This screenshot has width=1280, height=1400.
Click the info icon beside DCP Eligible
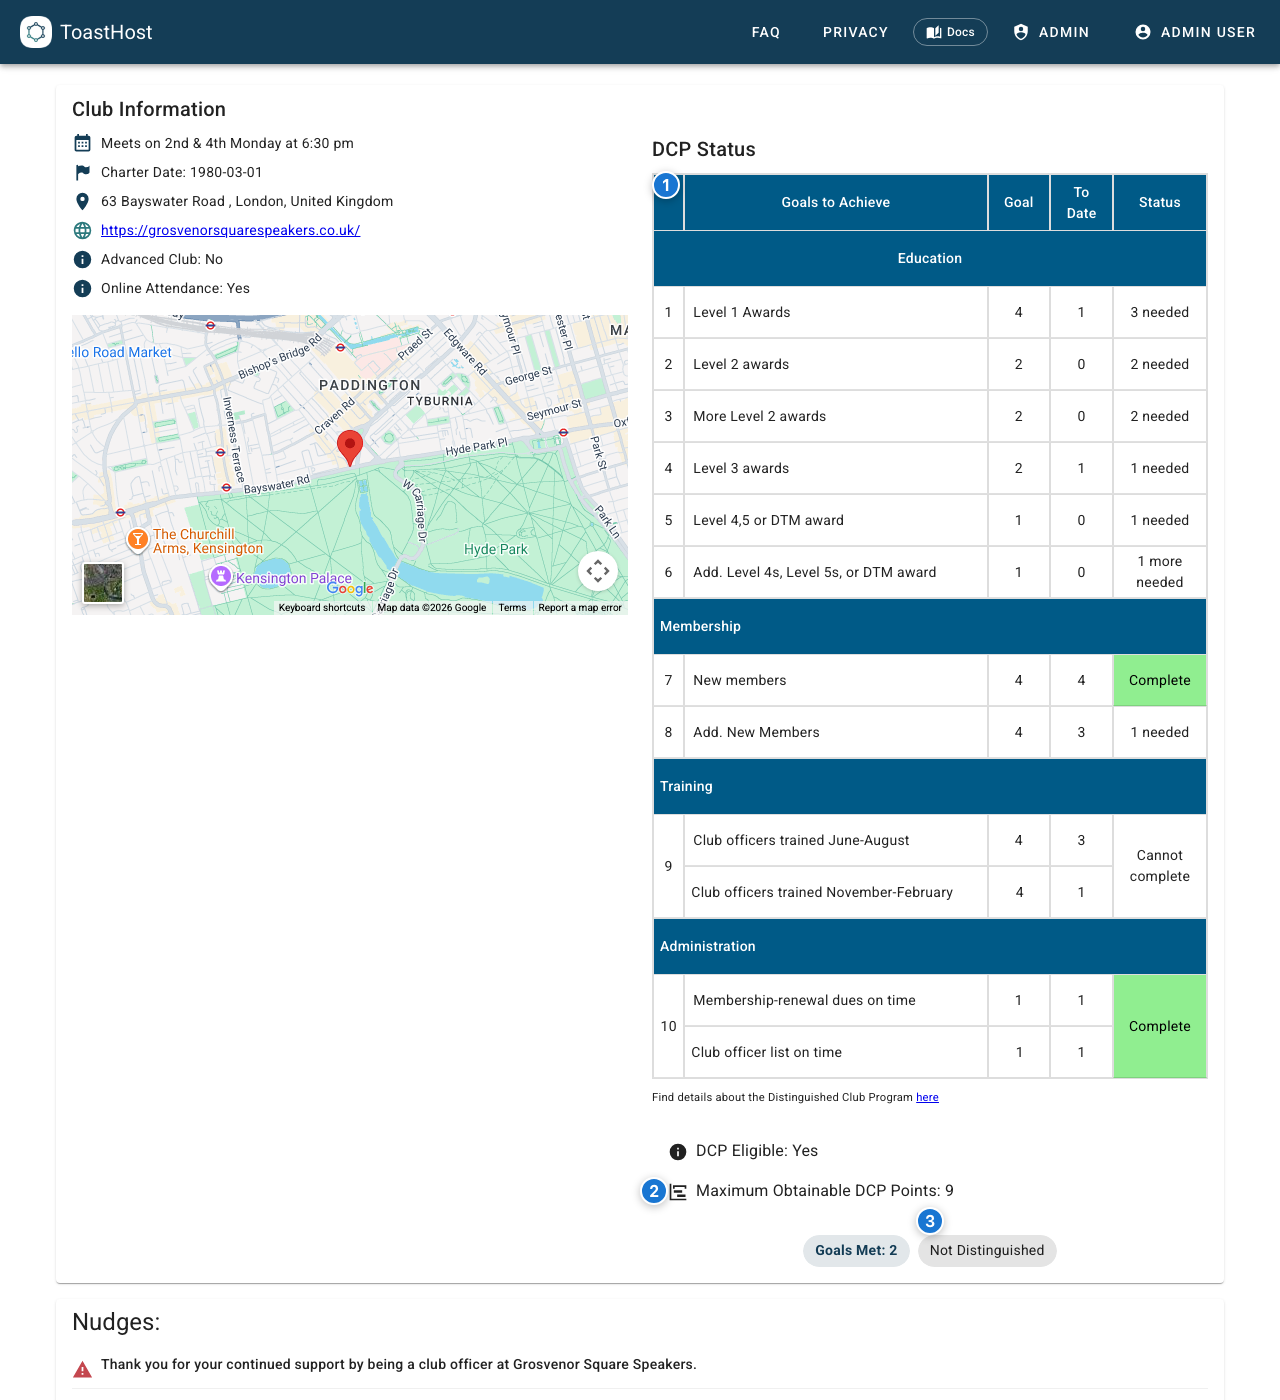coord(678,1151)
